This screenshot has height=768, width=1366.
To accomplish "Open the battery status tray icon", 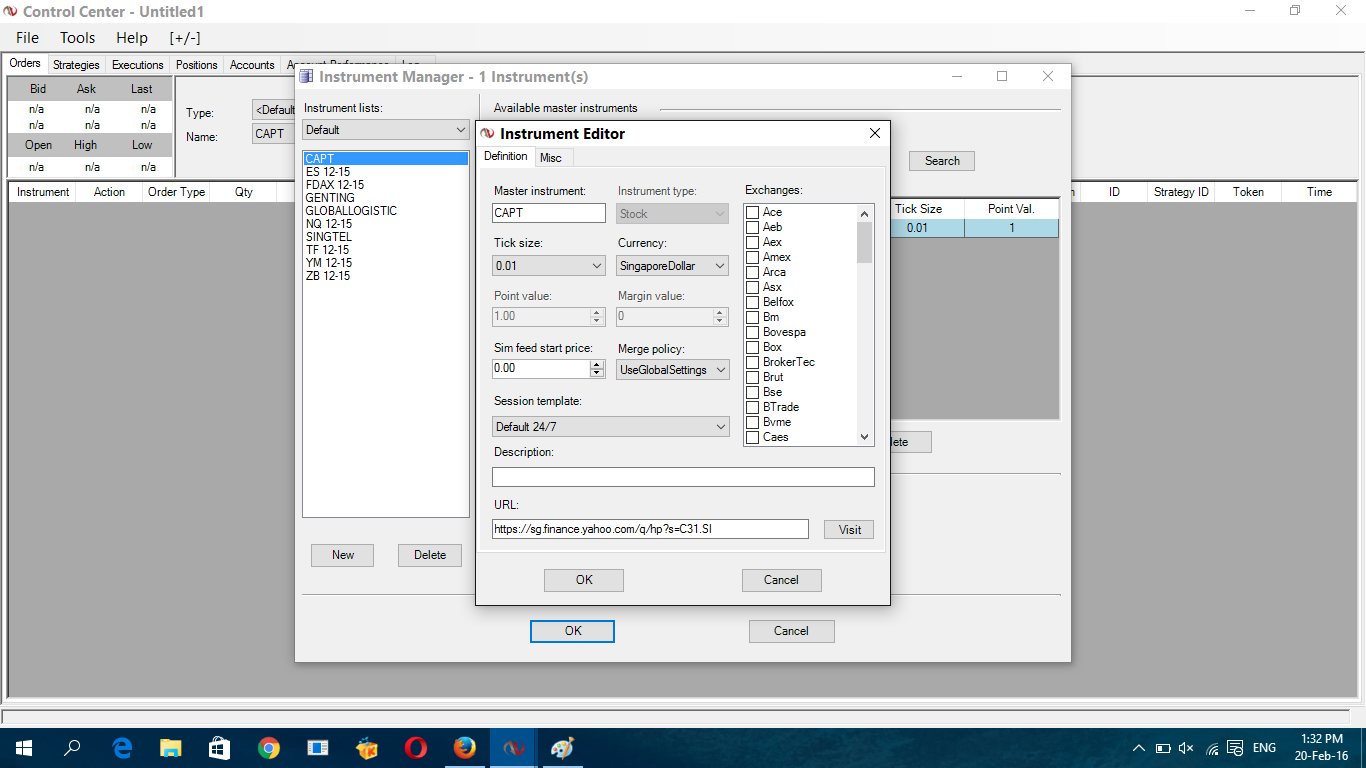I will 1163,748.
